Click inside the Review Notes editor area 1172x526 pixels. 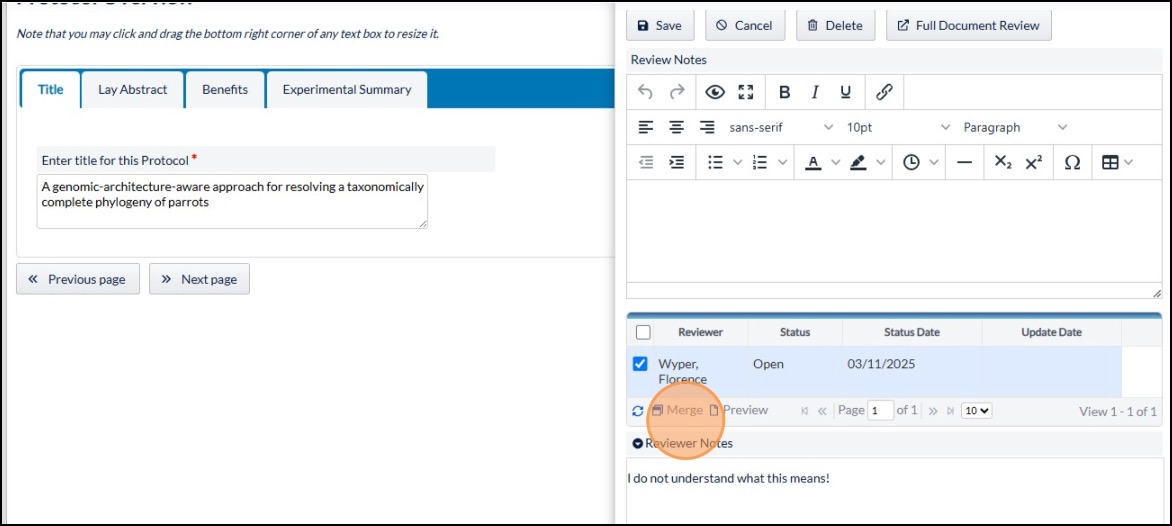(x=894, y=230)
